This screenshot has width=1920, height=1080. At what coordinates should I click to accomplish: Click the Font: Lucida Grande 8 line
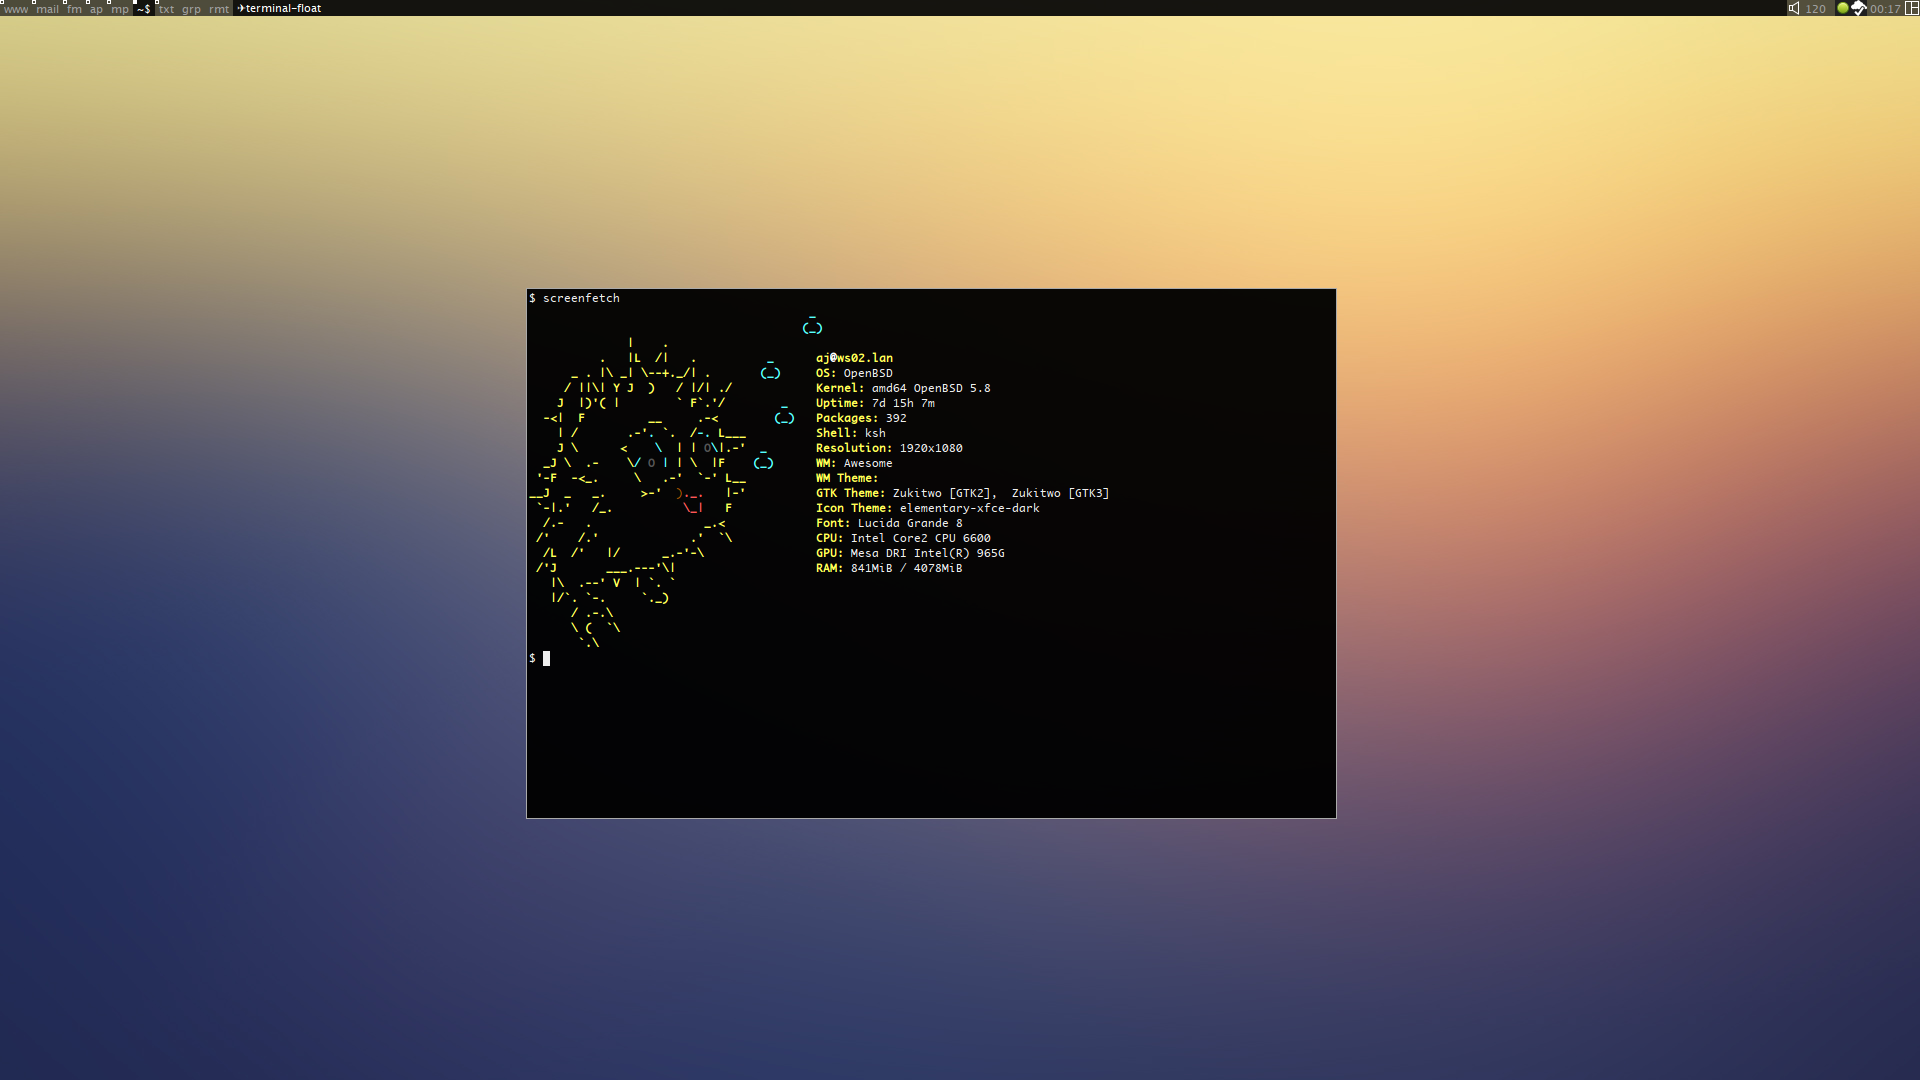click(889, 523)
